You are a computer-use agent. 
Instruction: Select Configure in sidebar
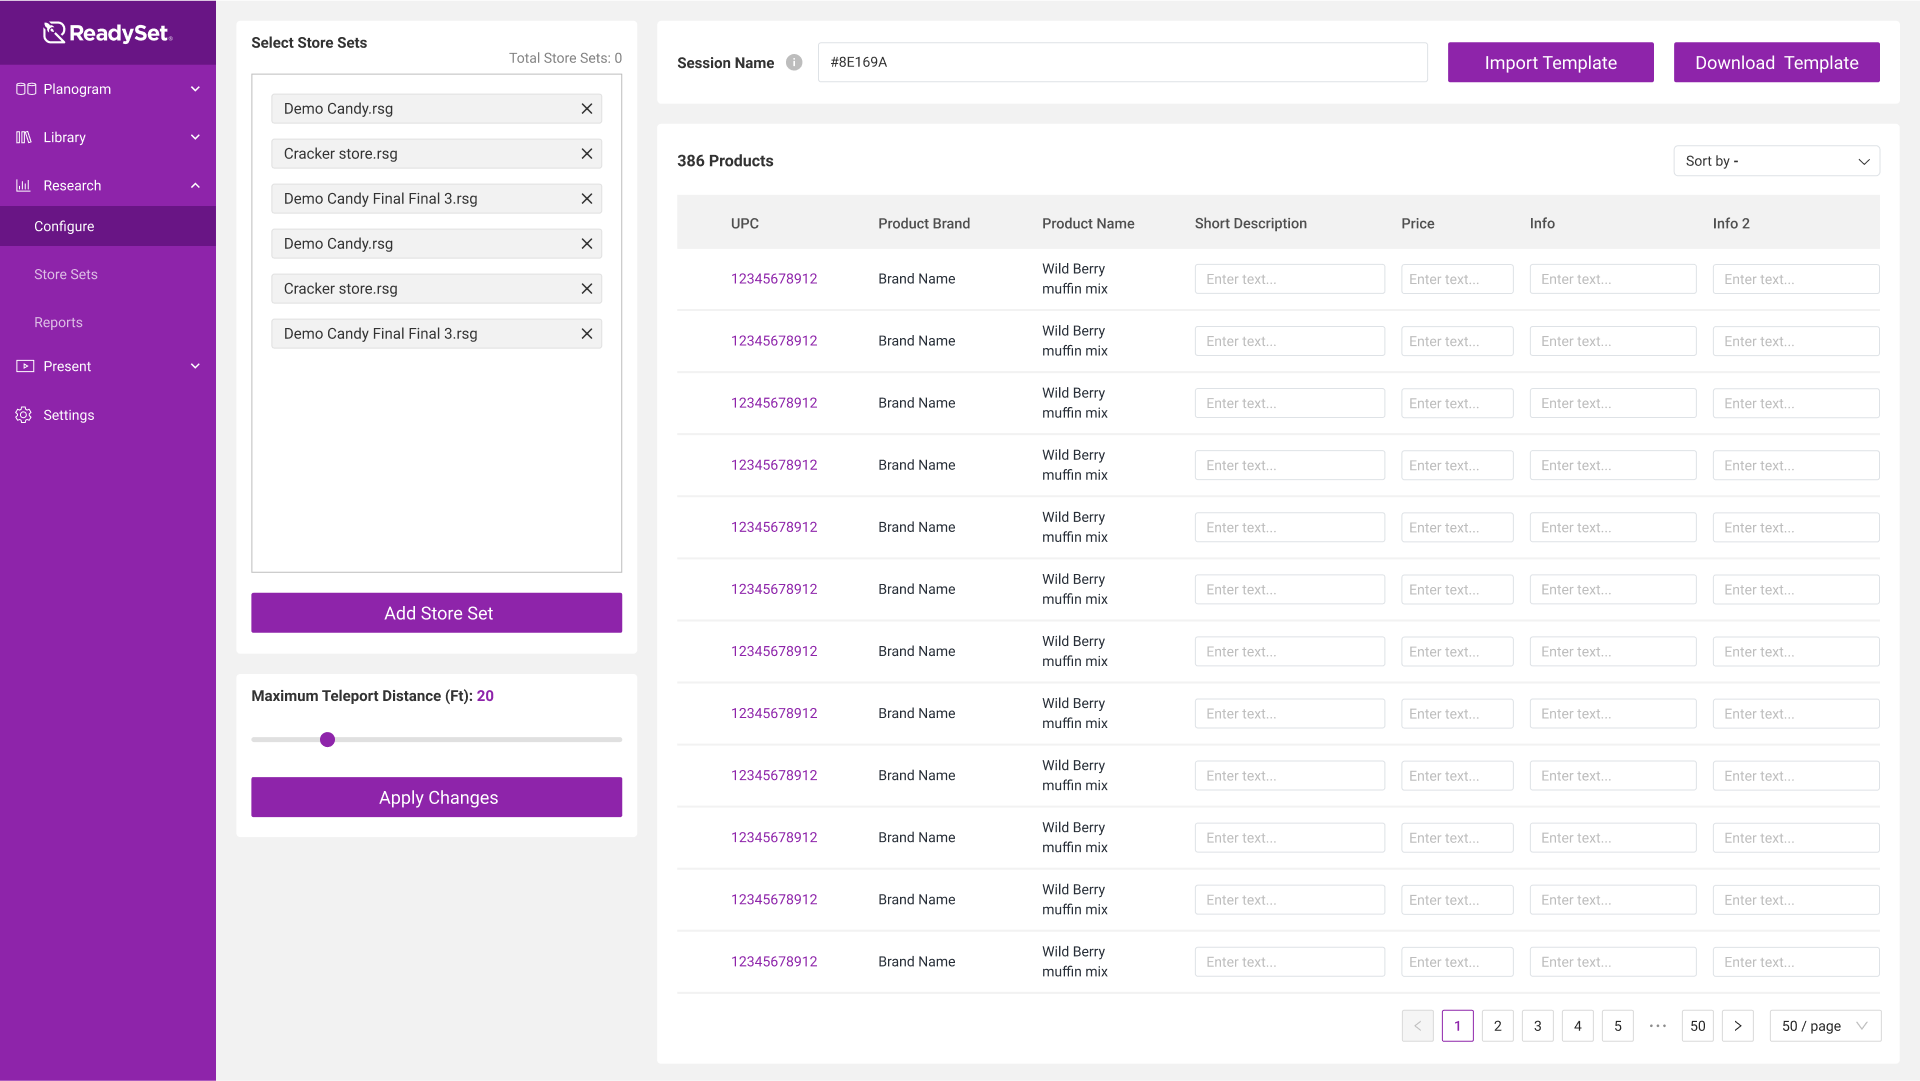pos(108,226)
